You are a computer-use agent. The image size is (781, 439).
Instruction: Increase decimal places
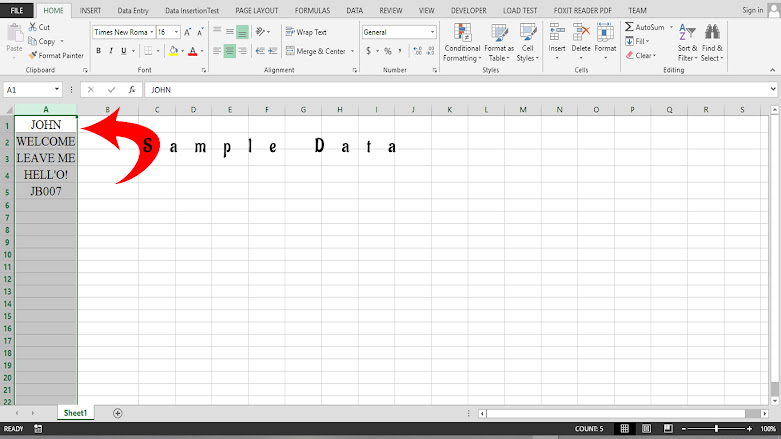[x=417, y=51]
